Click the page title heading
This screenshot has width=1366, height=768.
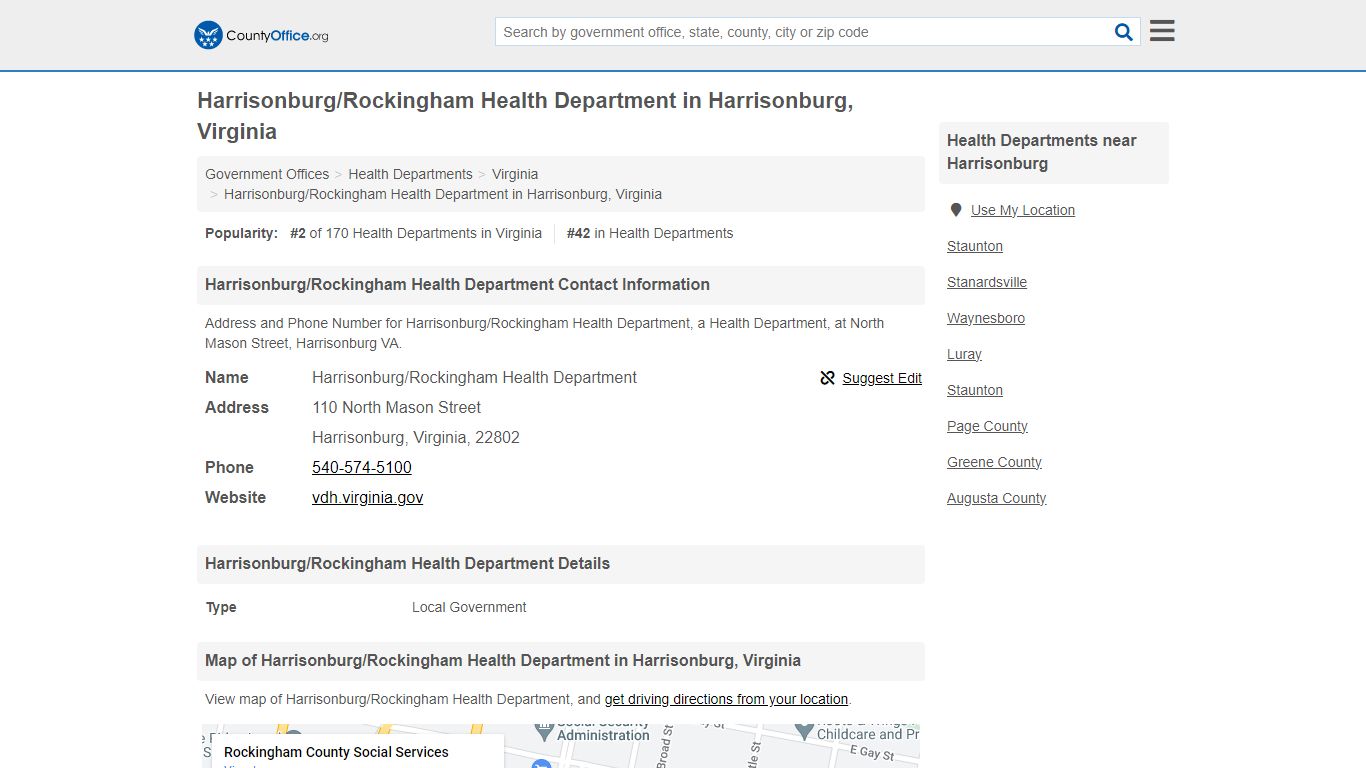click(x=525, y=116)
